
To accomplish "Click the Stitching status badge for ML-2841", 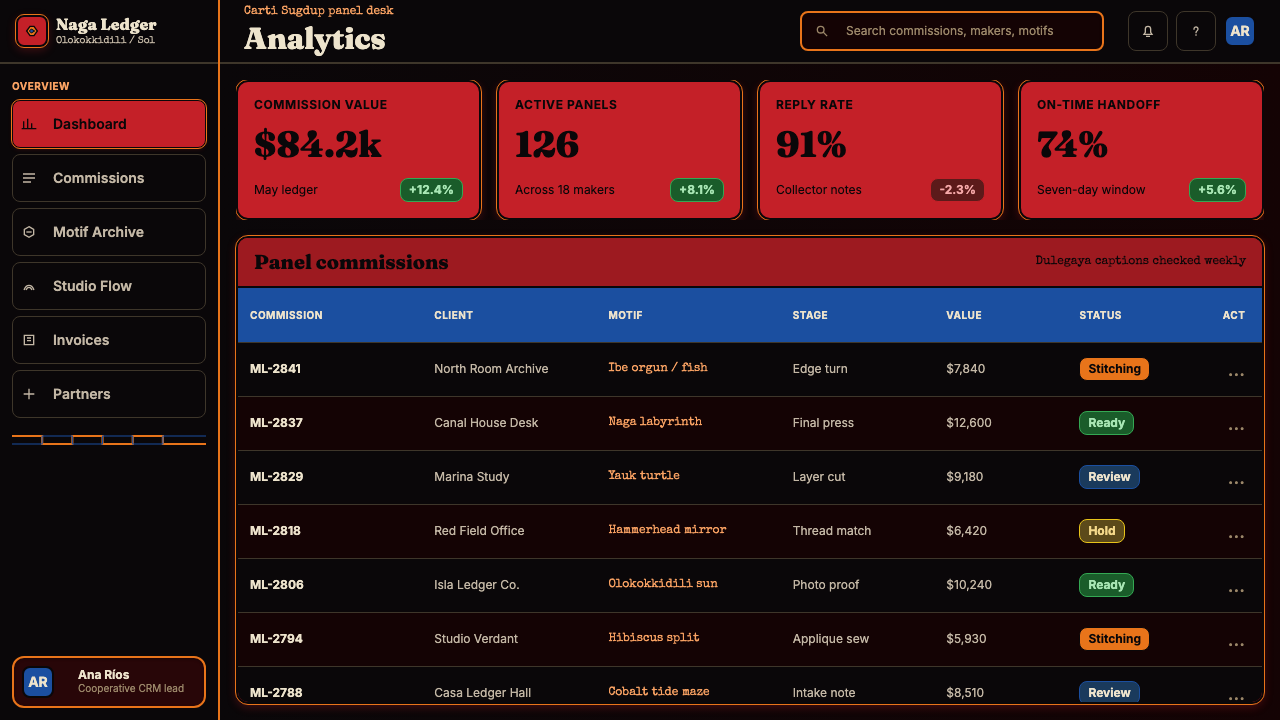I will coord(1114,369).
